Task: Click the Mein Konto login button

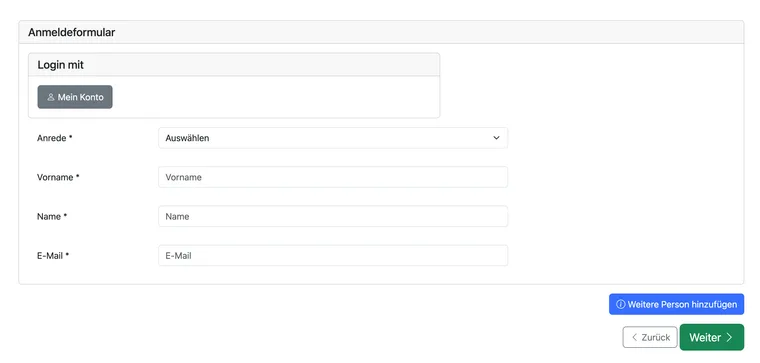Action: coord(75,97)
